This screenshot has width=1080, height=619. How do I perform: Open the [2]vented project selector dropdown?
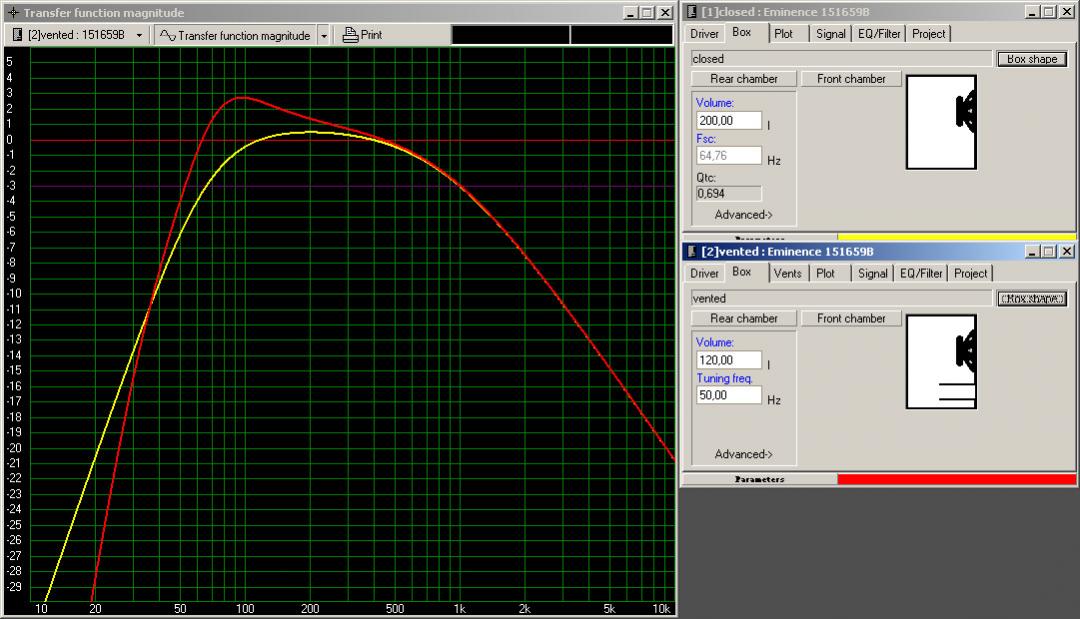[139, 35]
